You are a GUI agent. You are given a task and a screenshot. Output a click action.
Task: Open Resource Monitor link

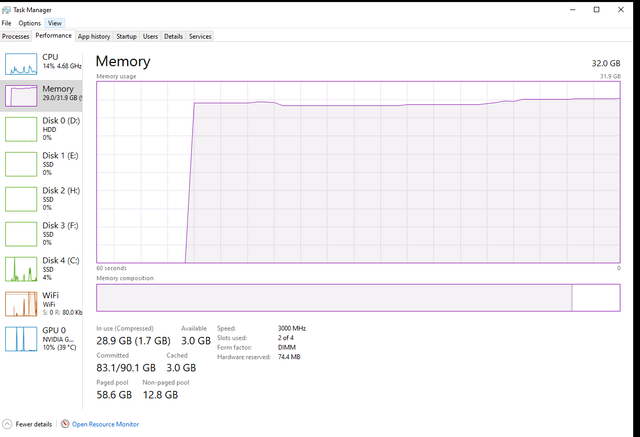click(106, 424)
